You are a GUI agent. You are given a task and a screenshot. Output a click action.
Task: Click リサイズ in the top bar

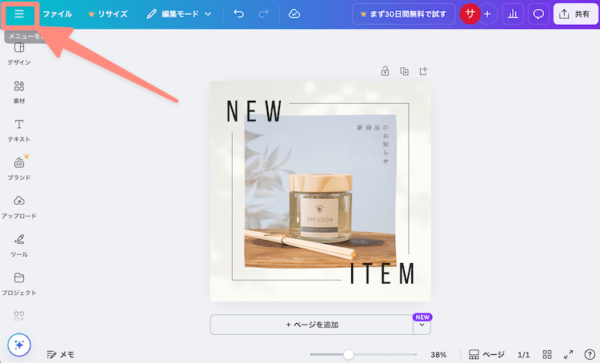[x=108, y=14]
